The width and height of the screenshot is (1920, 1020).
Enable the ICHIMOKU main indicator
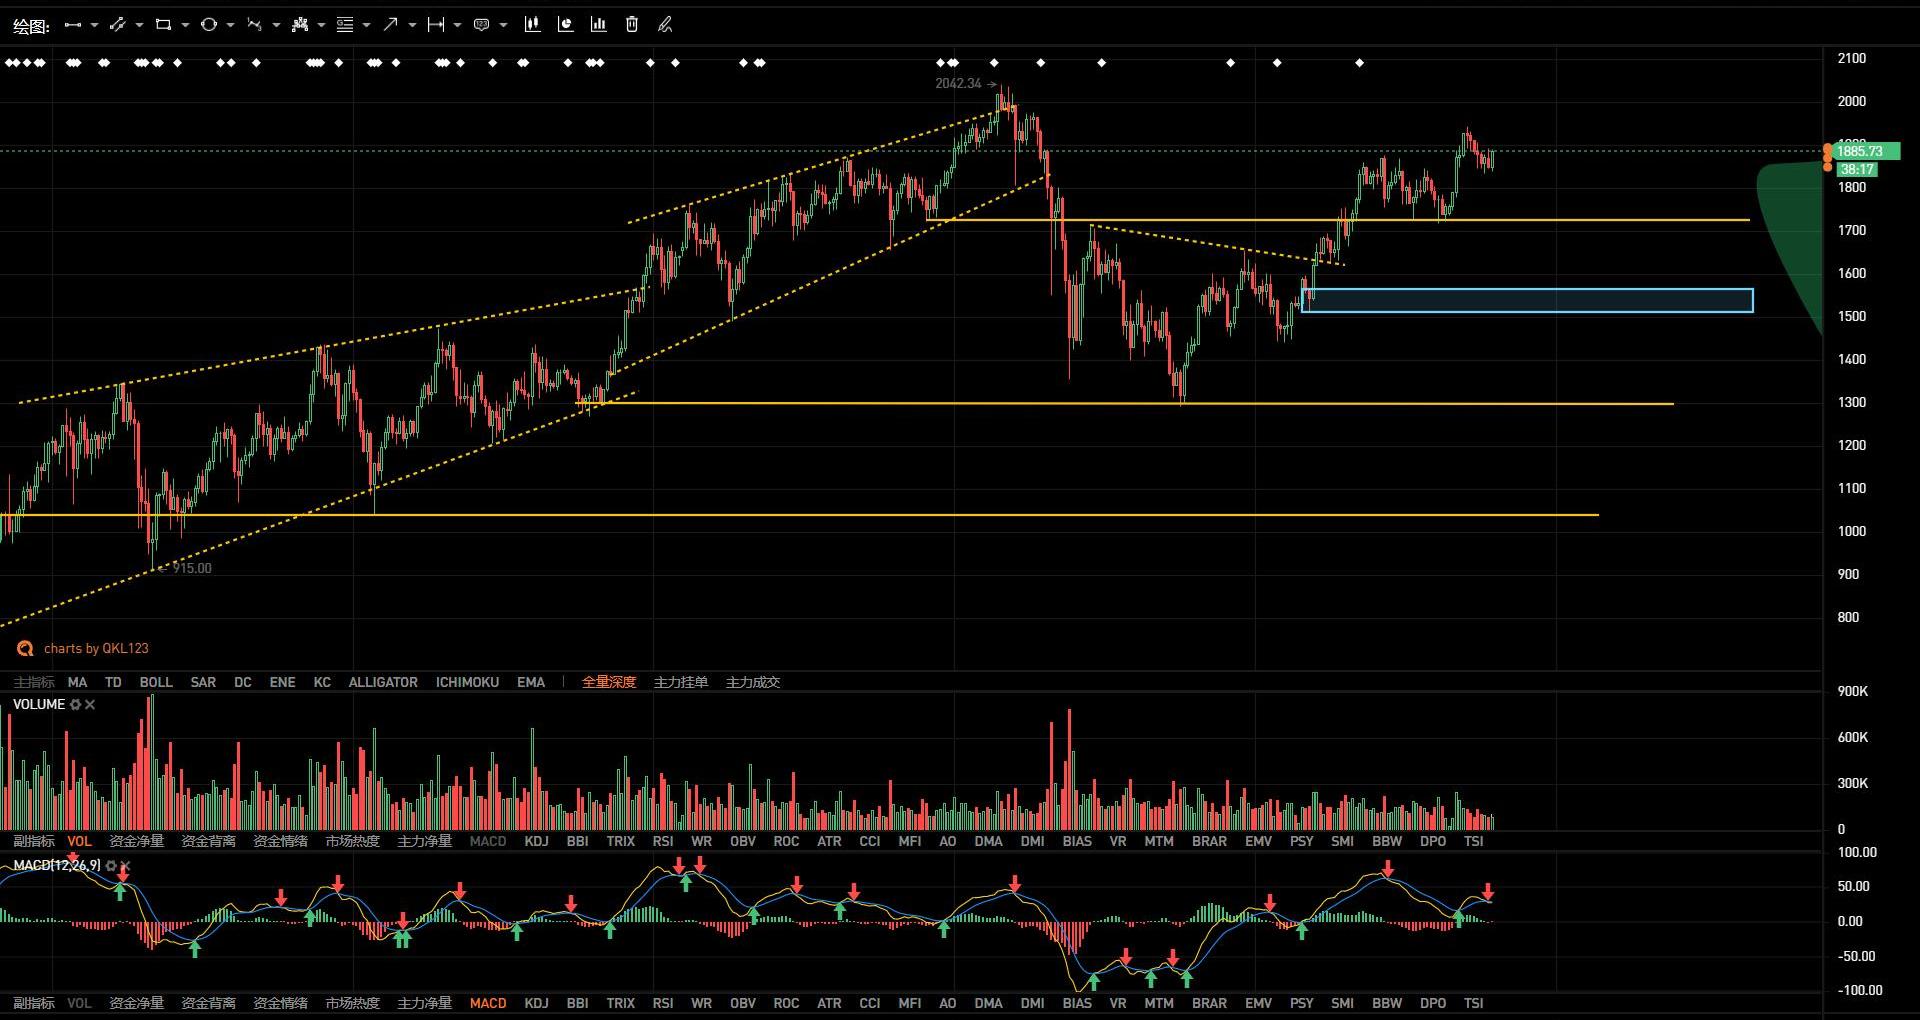coord(467,682)
